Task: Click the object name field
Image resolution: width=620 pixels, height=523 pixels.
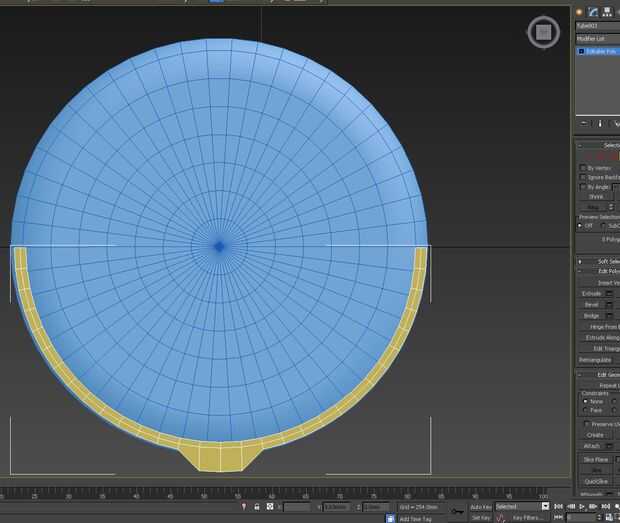Action: tap(598, 26)
